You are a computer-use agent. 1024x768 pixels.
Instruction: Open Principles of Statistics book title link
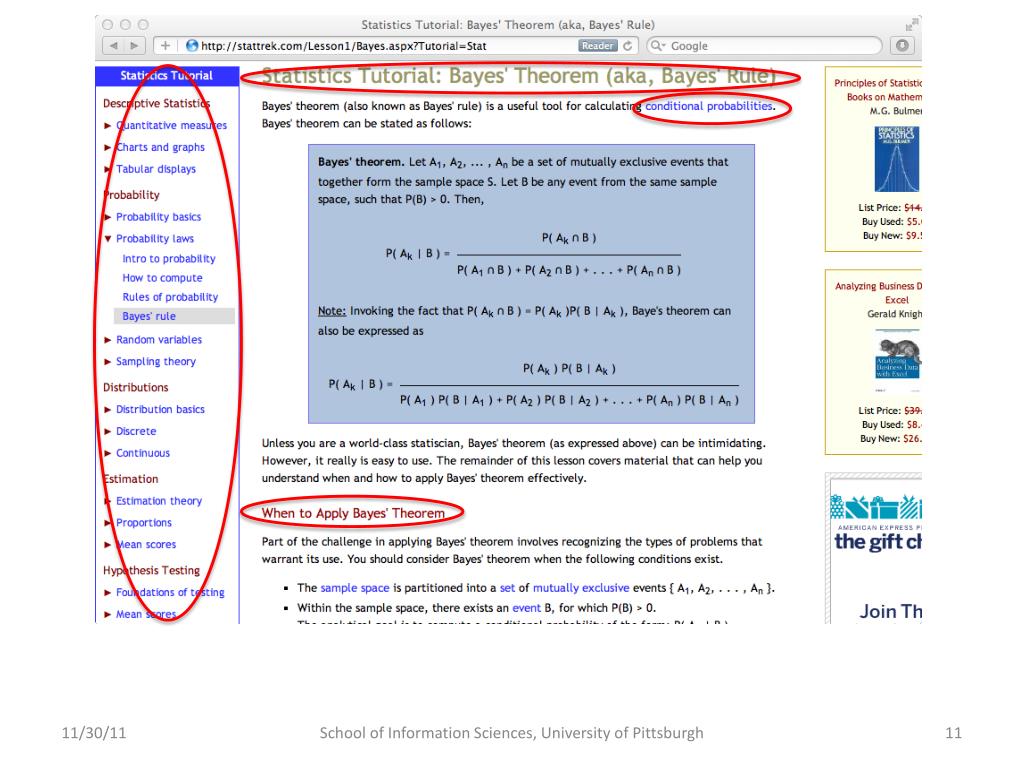(x=878, y=90)
